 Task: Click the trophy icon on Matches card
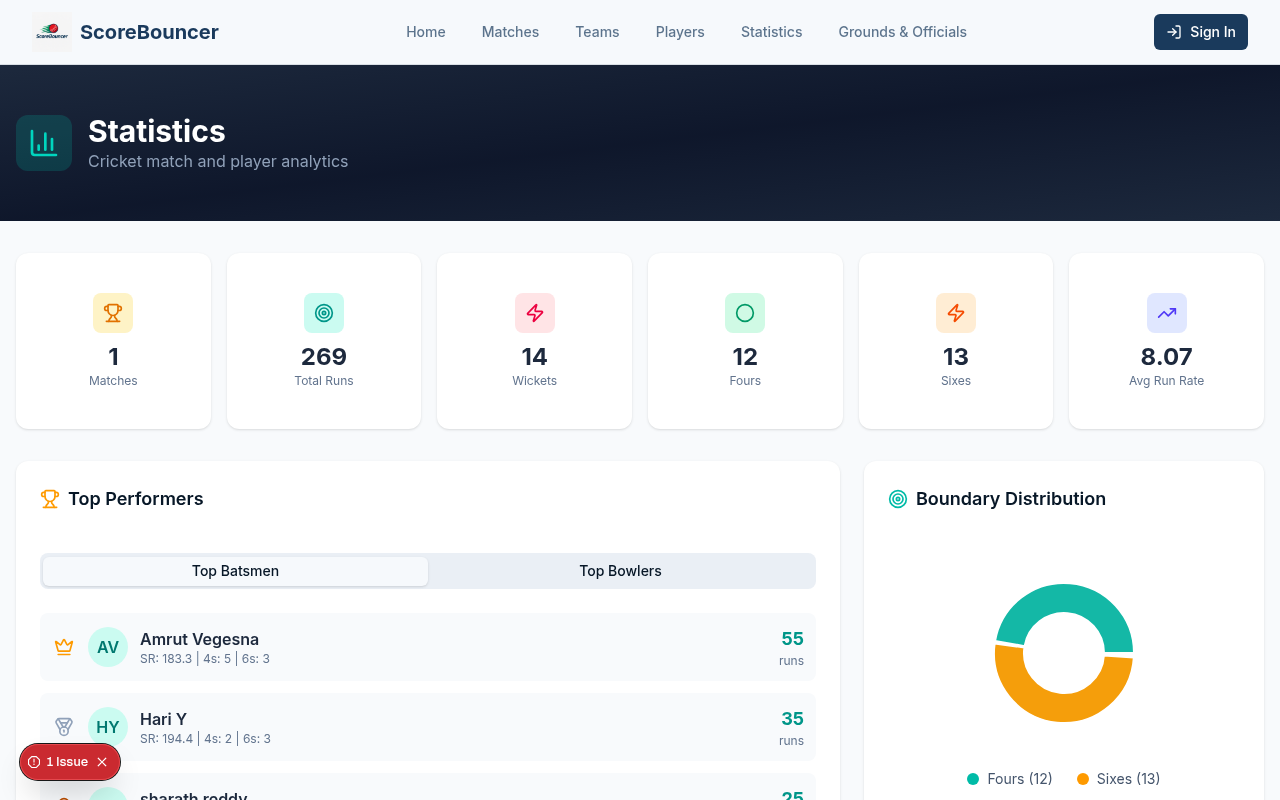click(x=113, y=313)
